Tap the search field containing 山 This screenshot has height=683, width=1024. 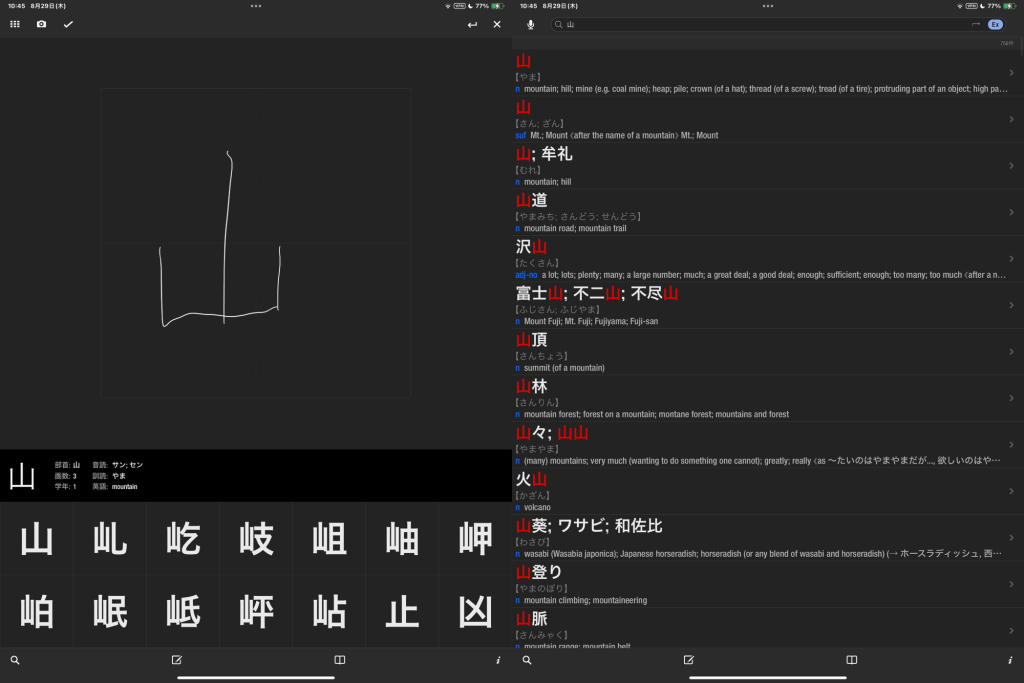(700, 24)
